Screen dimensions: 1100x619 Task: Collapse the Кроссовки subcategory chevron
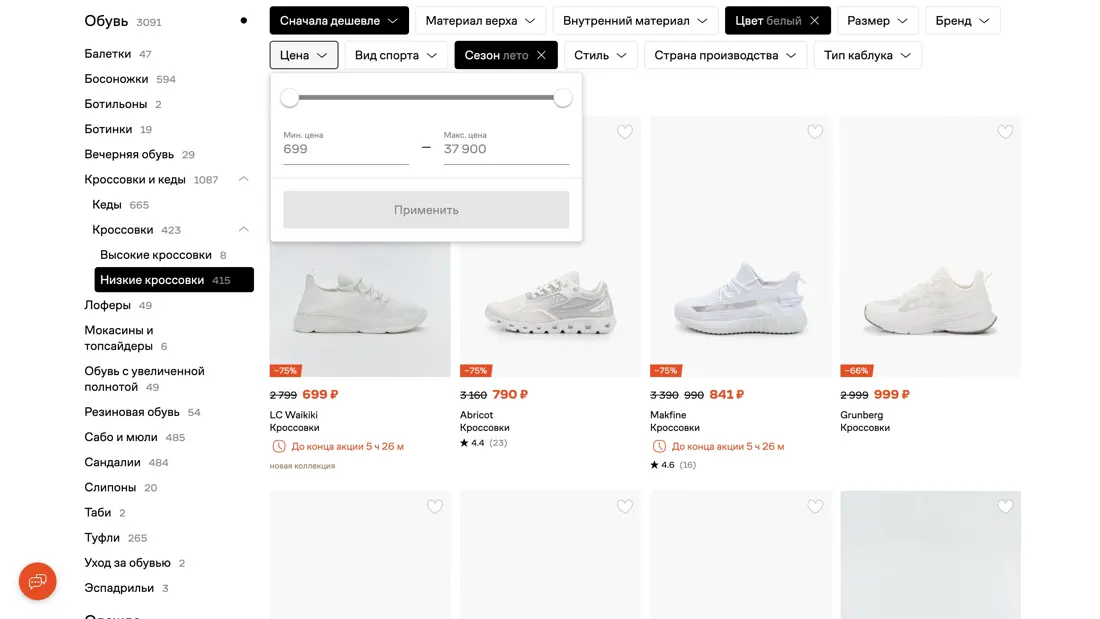coord(243,229)
